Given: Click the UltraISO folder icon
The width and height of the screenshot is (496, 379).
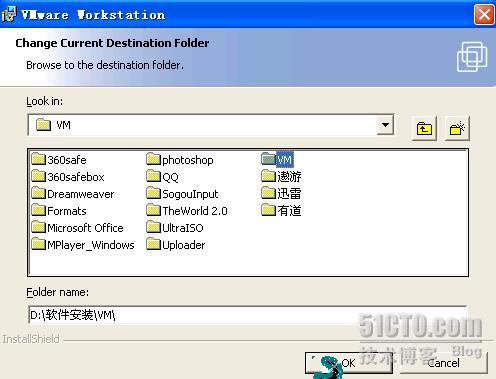Looking at the screenshot, I should [x=153, y=227].
